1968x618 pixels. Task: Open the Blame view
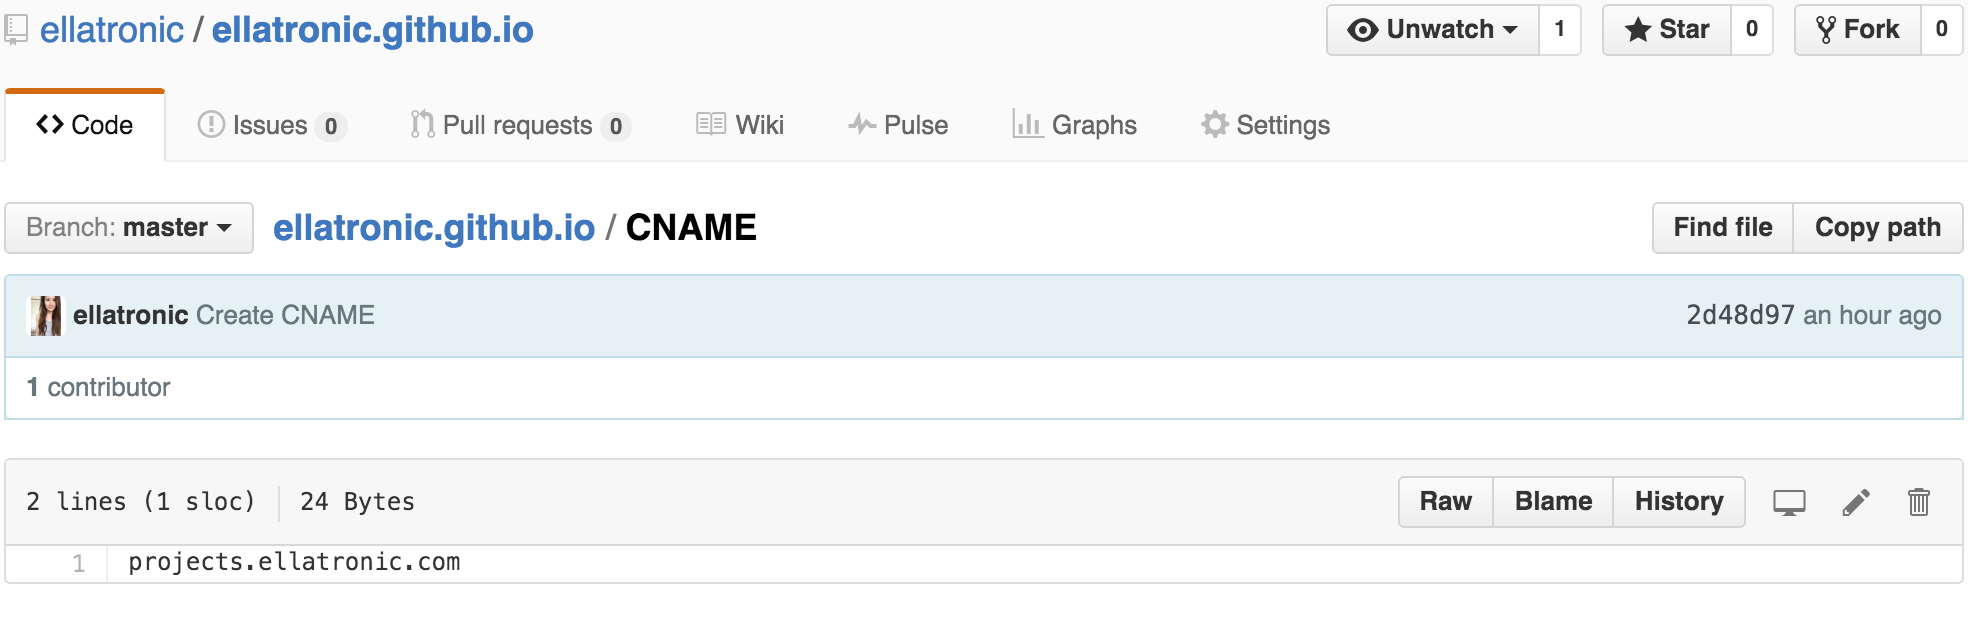point(1553,502)
